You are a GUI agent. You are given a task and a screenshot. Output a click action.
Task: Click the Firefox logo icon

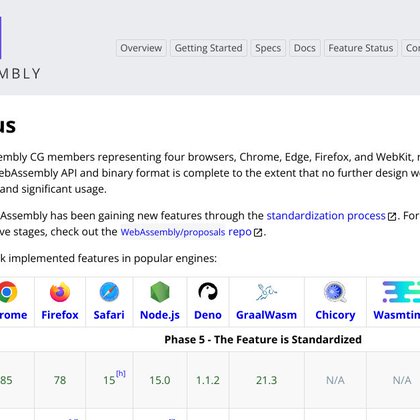coord(60,292)
